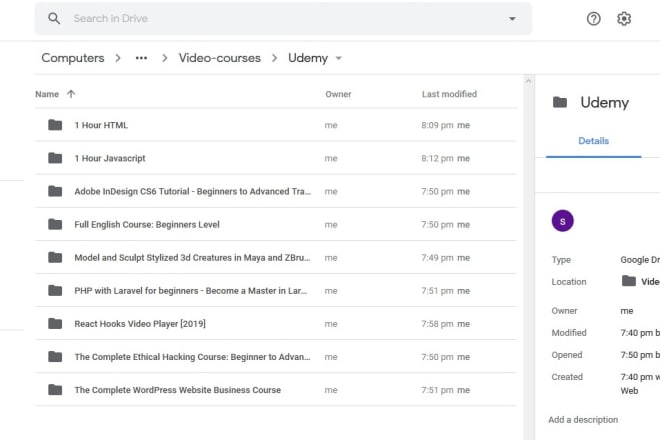Switch to the Details tab
660x440 pixels.
coord(593,141)
